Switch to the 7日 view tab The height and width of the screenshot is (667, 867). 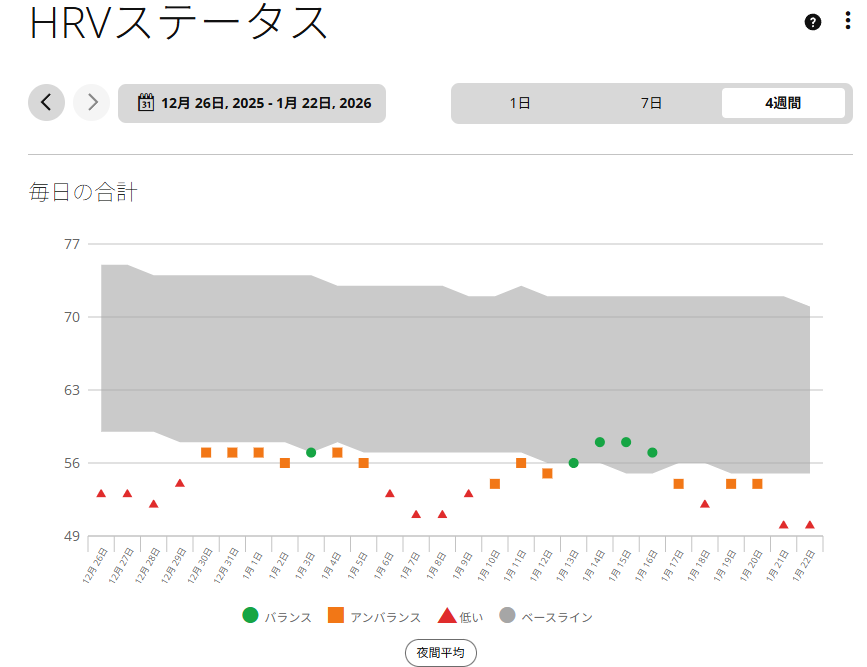point(651,103)
